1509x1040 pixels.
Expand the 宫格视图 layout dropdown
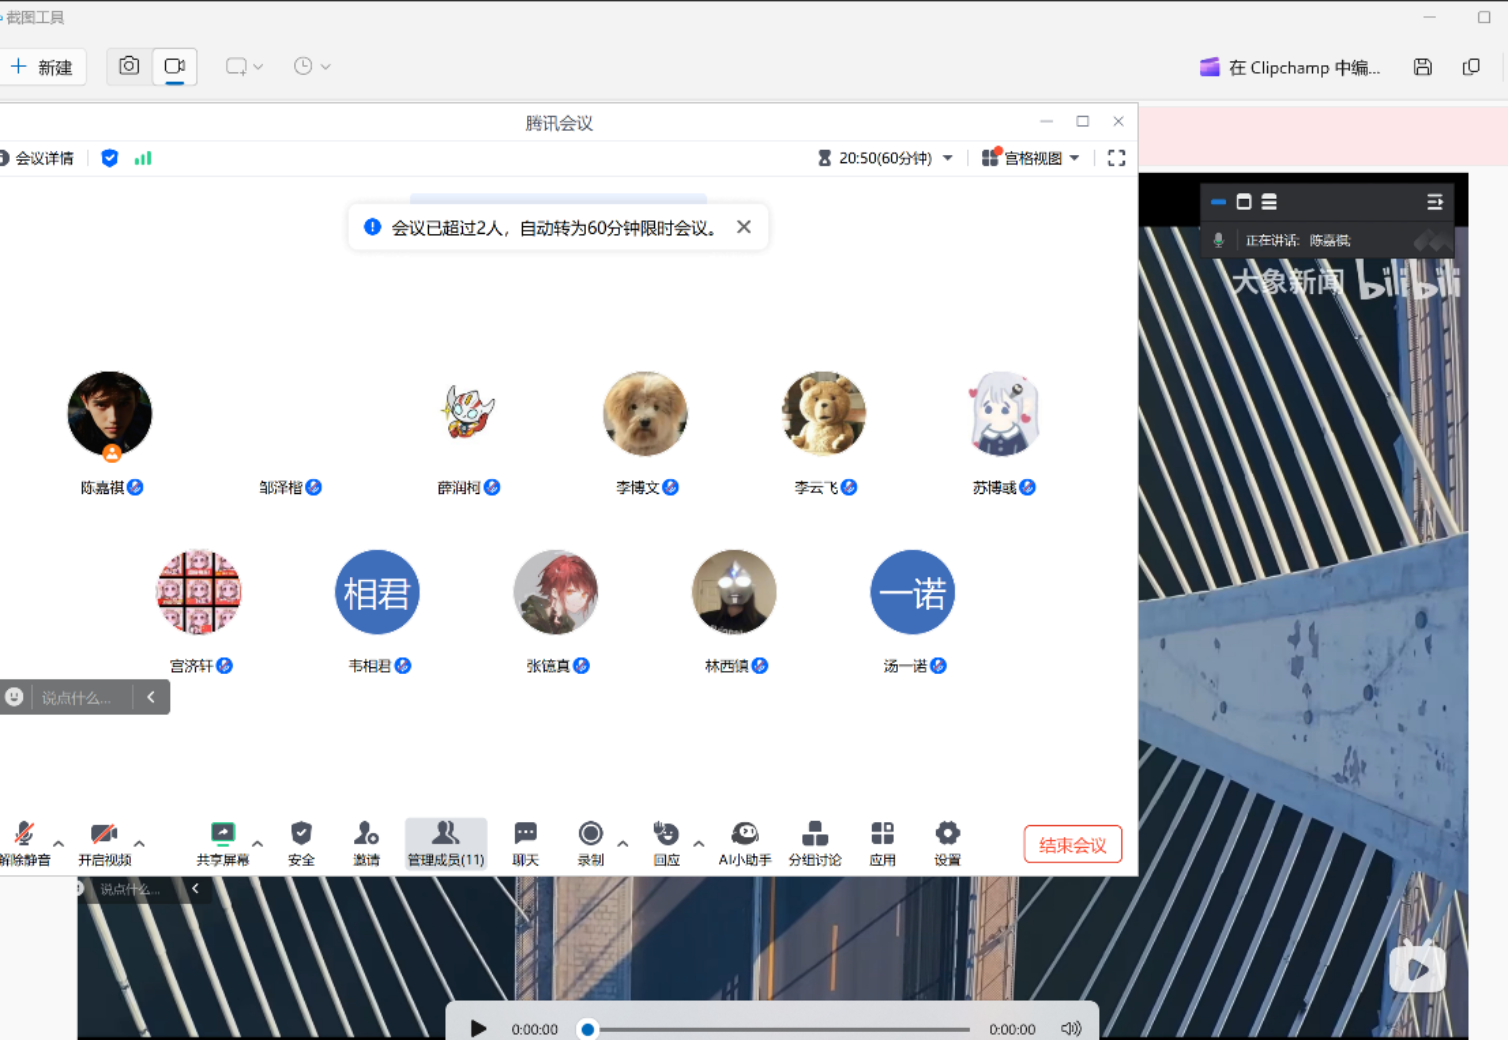(x=1030, y=157)
